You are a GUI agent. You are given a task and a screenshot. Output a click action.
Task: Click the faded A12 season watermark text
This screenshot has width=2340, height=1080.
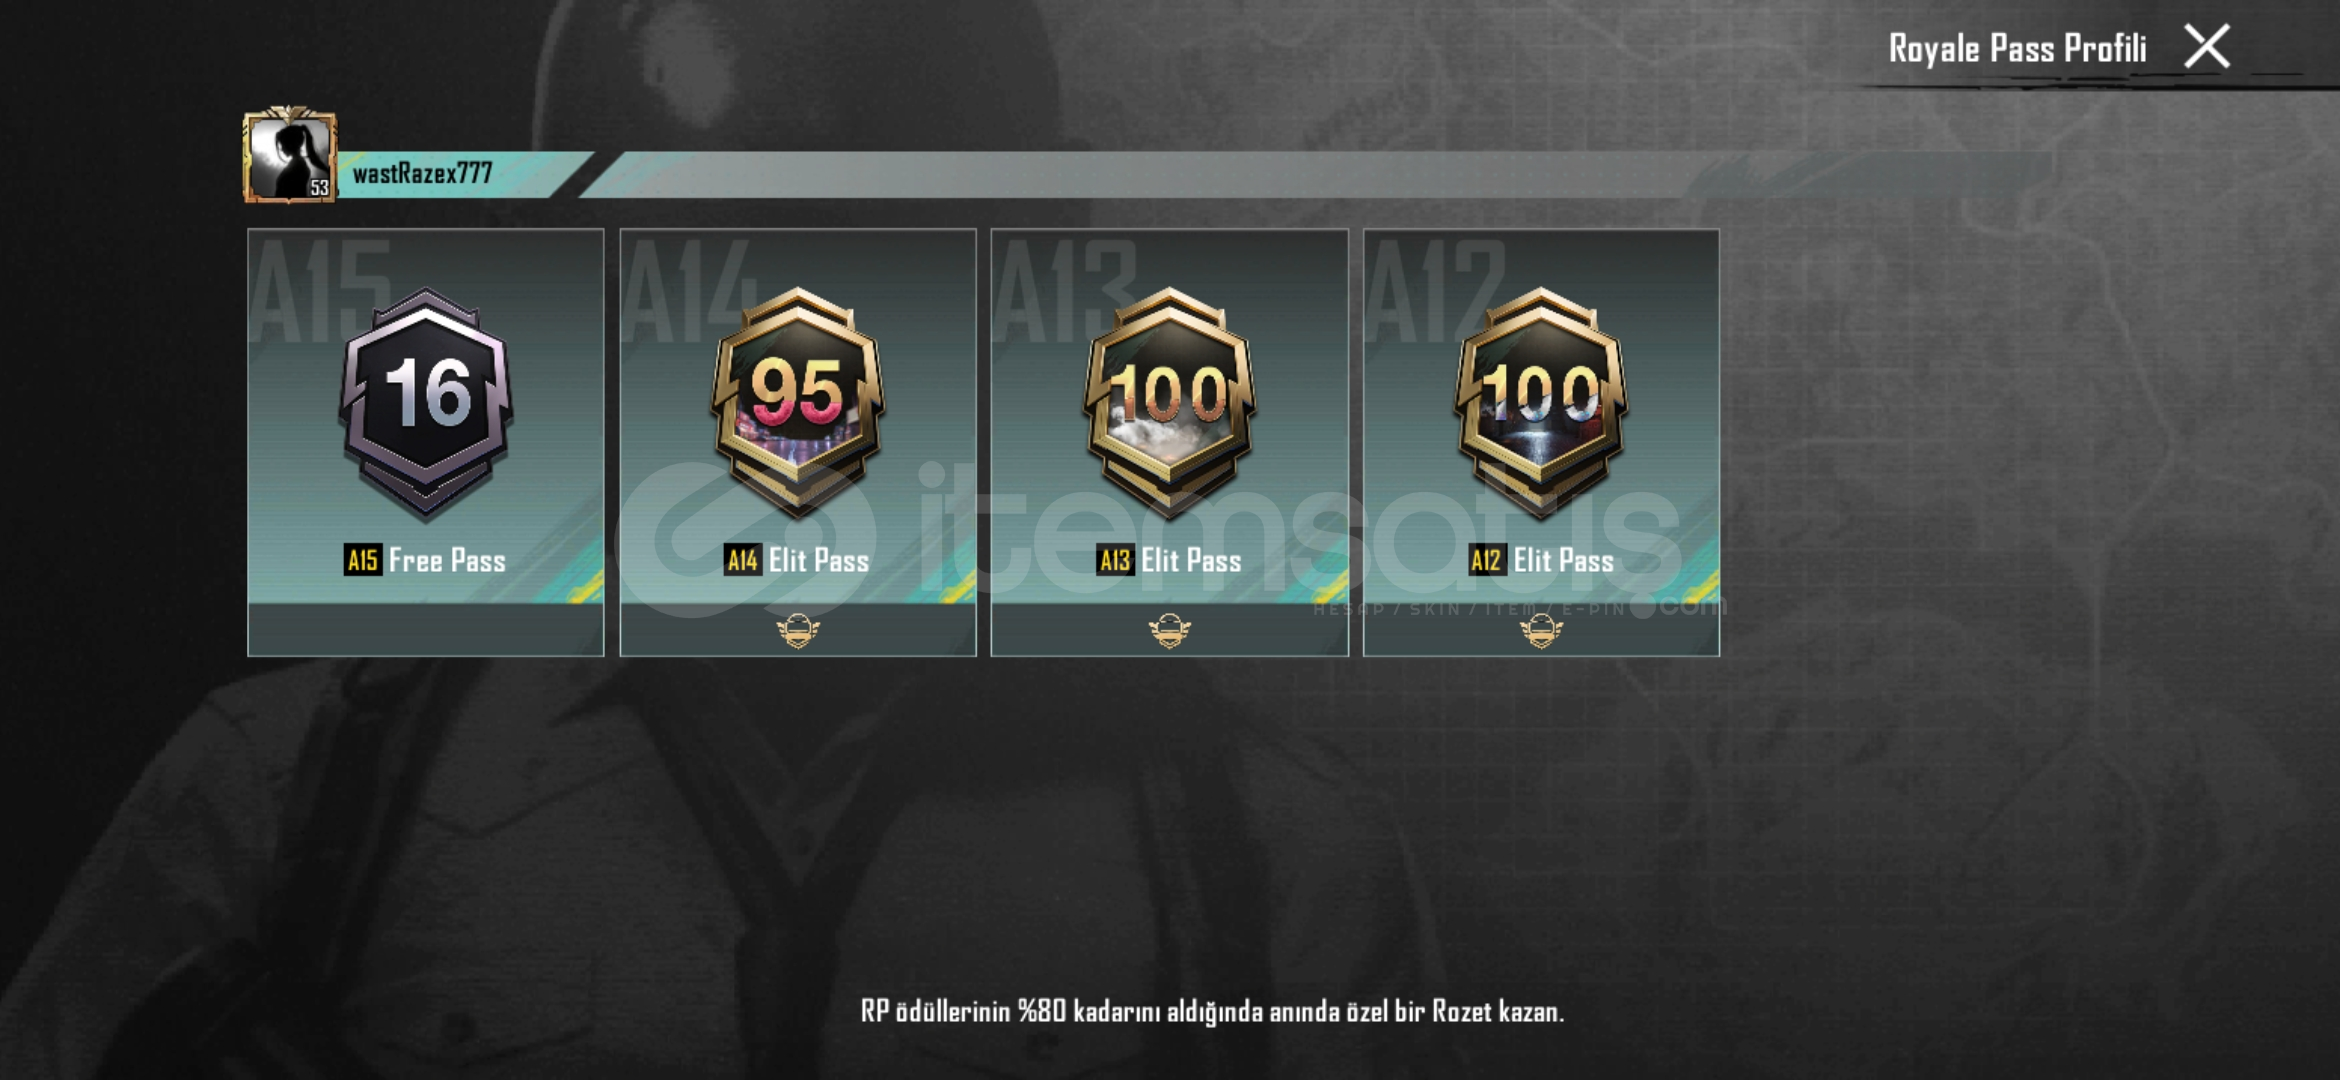click(1436, 290)
